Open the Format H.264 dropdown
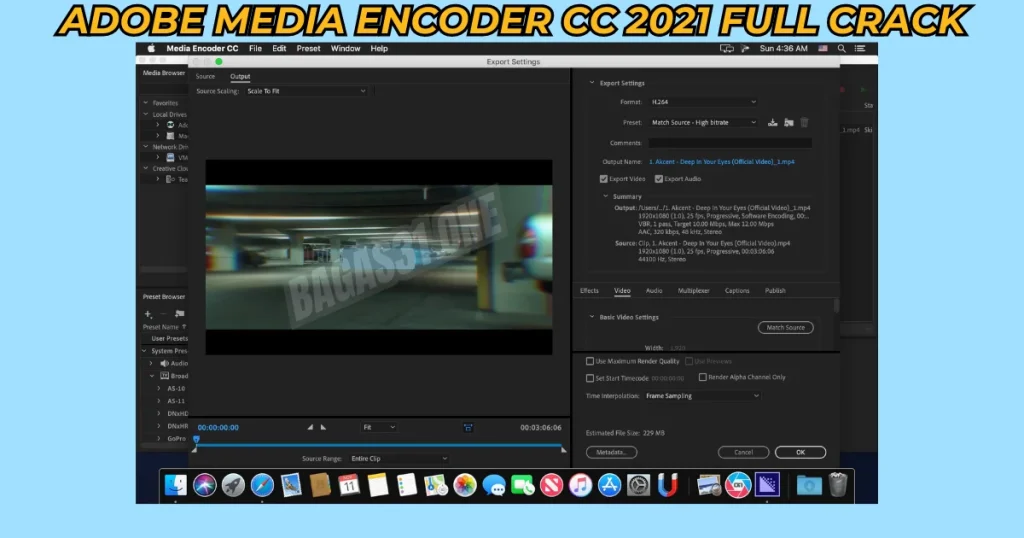This screenshot has height=538, width=1024. (703, 102)
